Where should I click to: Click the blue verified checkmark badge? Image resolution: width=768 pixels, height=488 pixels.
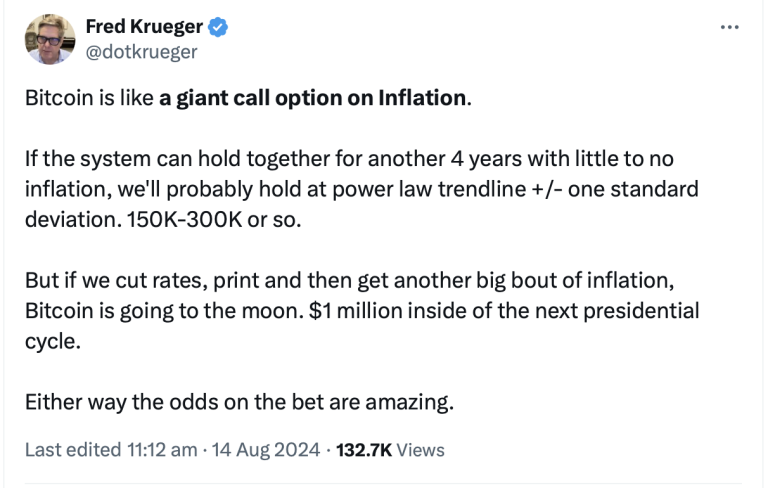[218, 27]
